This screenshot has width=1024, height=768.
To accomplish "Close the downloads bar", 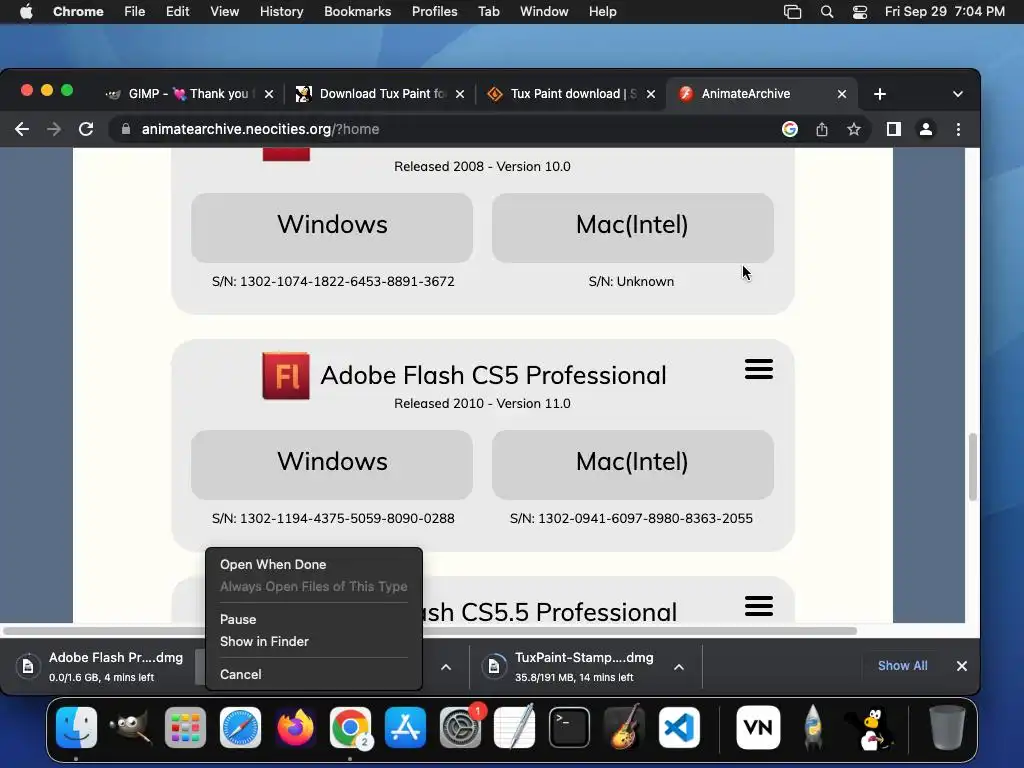I will click(961, 666).
